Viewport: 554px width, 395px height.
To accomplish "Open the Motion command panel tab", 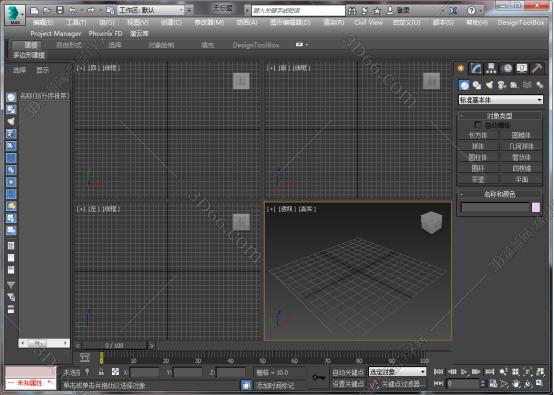I will (x=507, y=68).
